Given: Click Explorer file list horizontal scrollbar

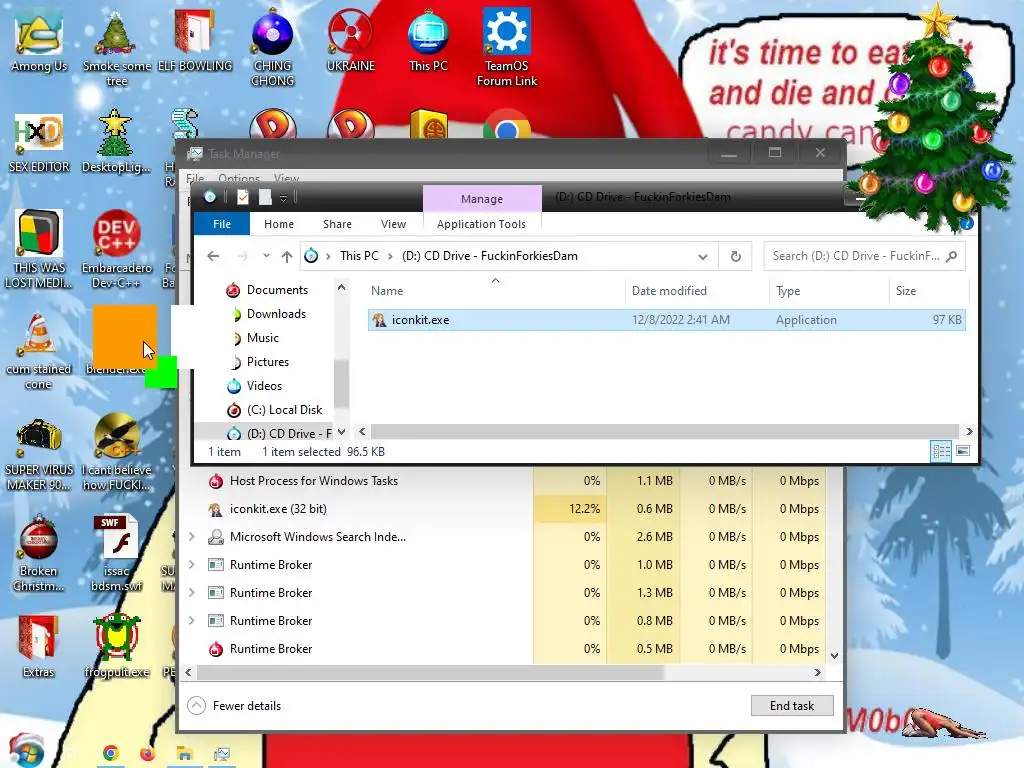Looking at the screenshot, I should pyautogui.click(x=665, y=432).
